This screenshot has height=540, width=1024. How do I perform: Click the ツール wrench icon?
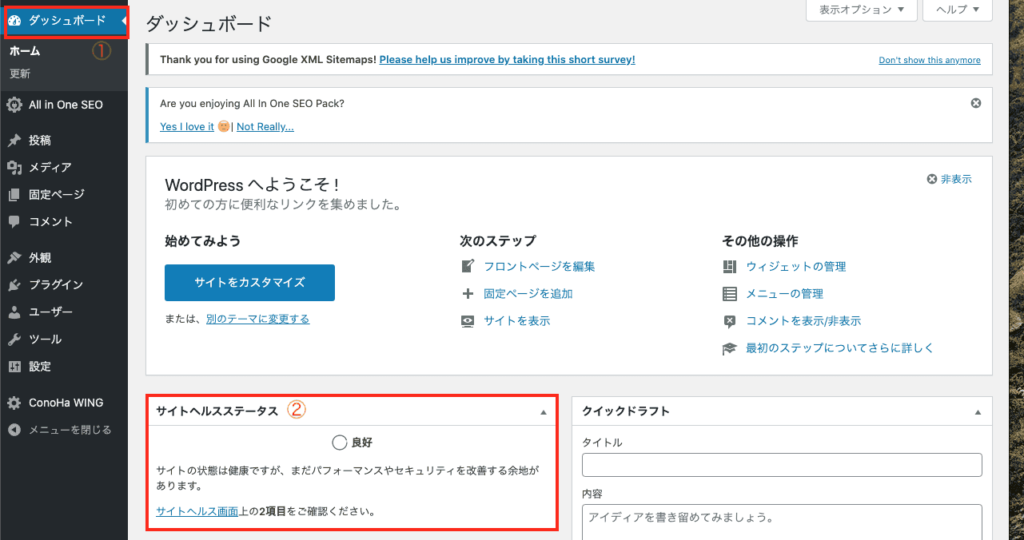pos(14,340)
